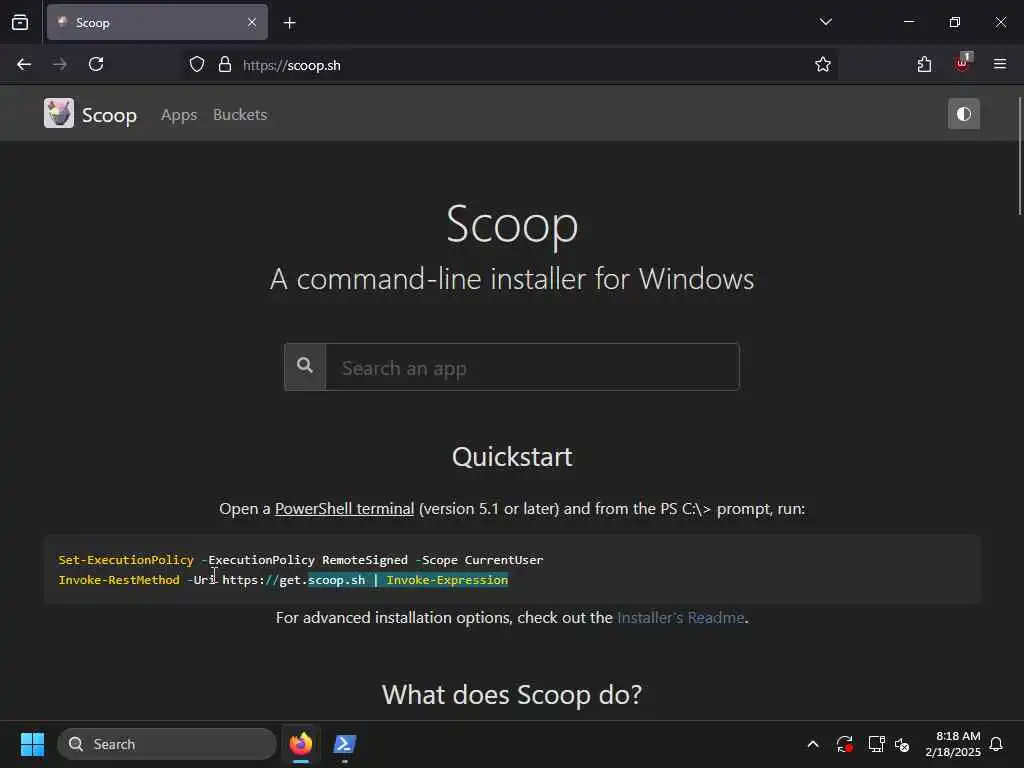Go forward with the arrow button
1024x768 pixels.
(x=60, y=65)
